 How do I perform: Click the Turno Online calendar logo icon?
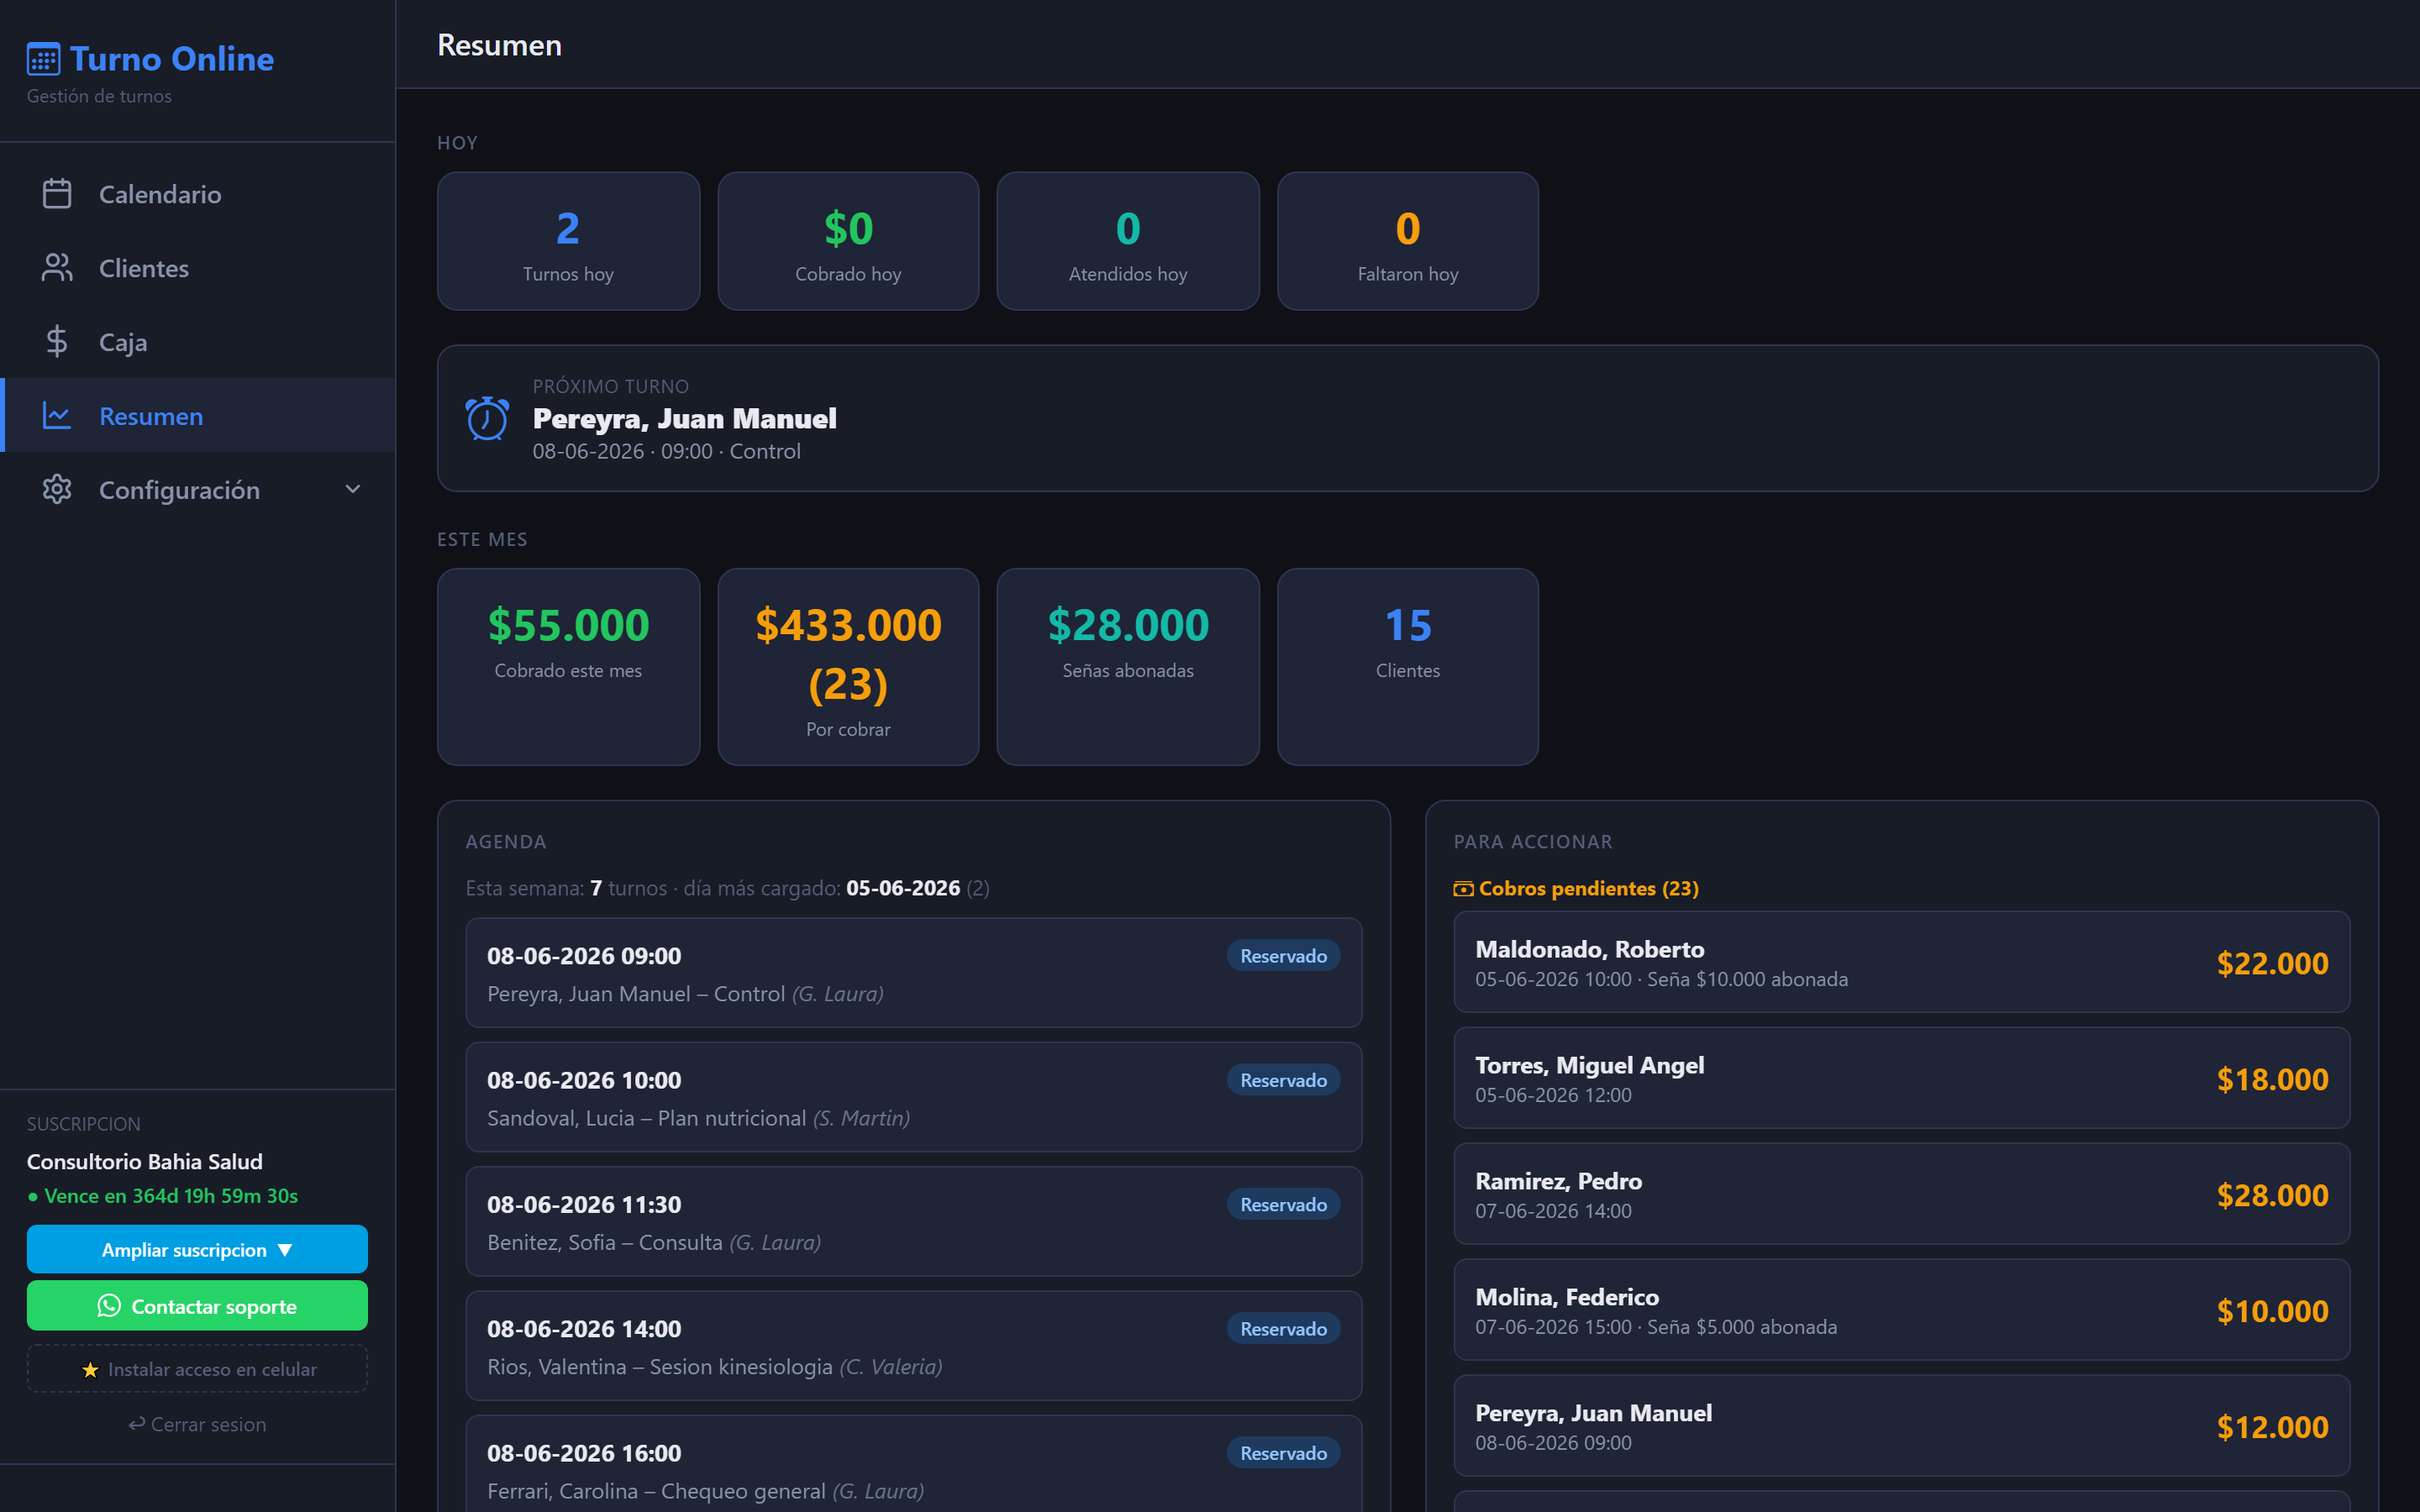[44, 59]
